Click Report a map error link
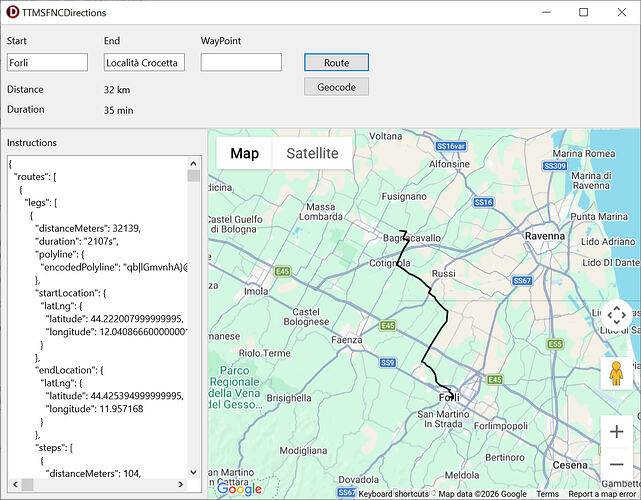The image size is (641, 500). [x=601, y=494]
